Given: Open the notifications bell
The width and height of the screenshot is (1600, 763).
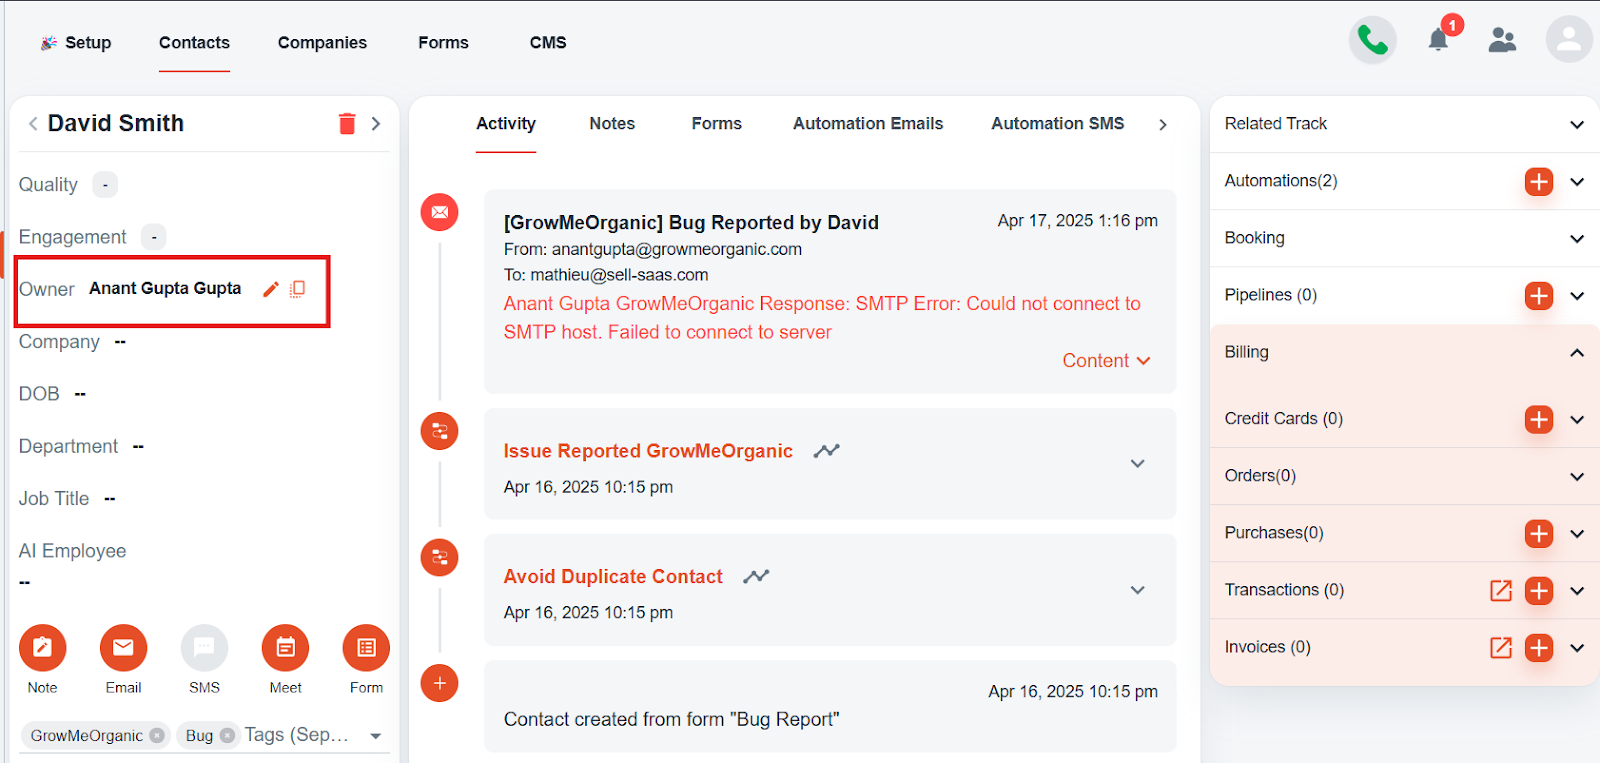Looking at the screenshot, I should click(x=1438, y=40).
